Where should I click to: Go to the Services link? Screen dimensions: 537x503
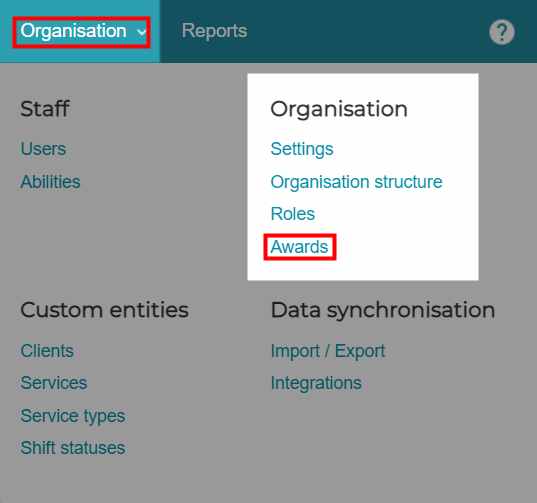pos(54,383)
